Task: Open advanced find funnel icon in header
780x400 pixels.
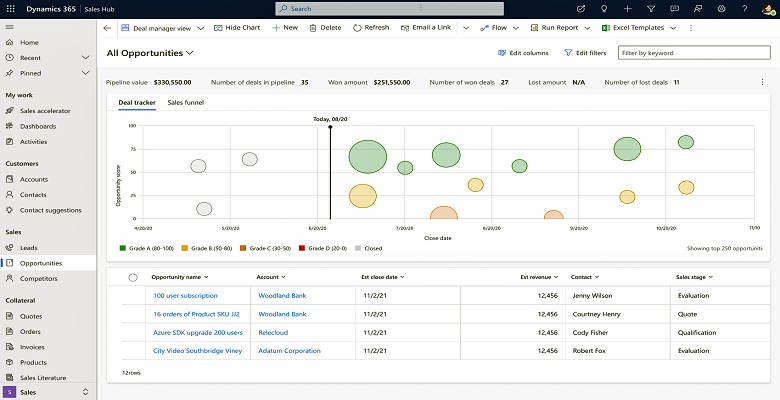Action: 651,8
